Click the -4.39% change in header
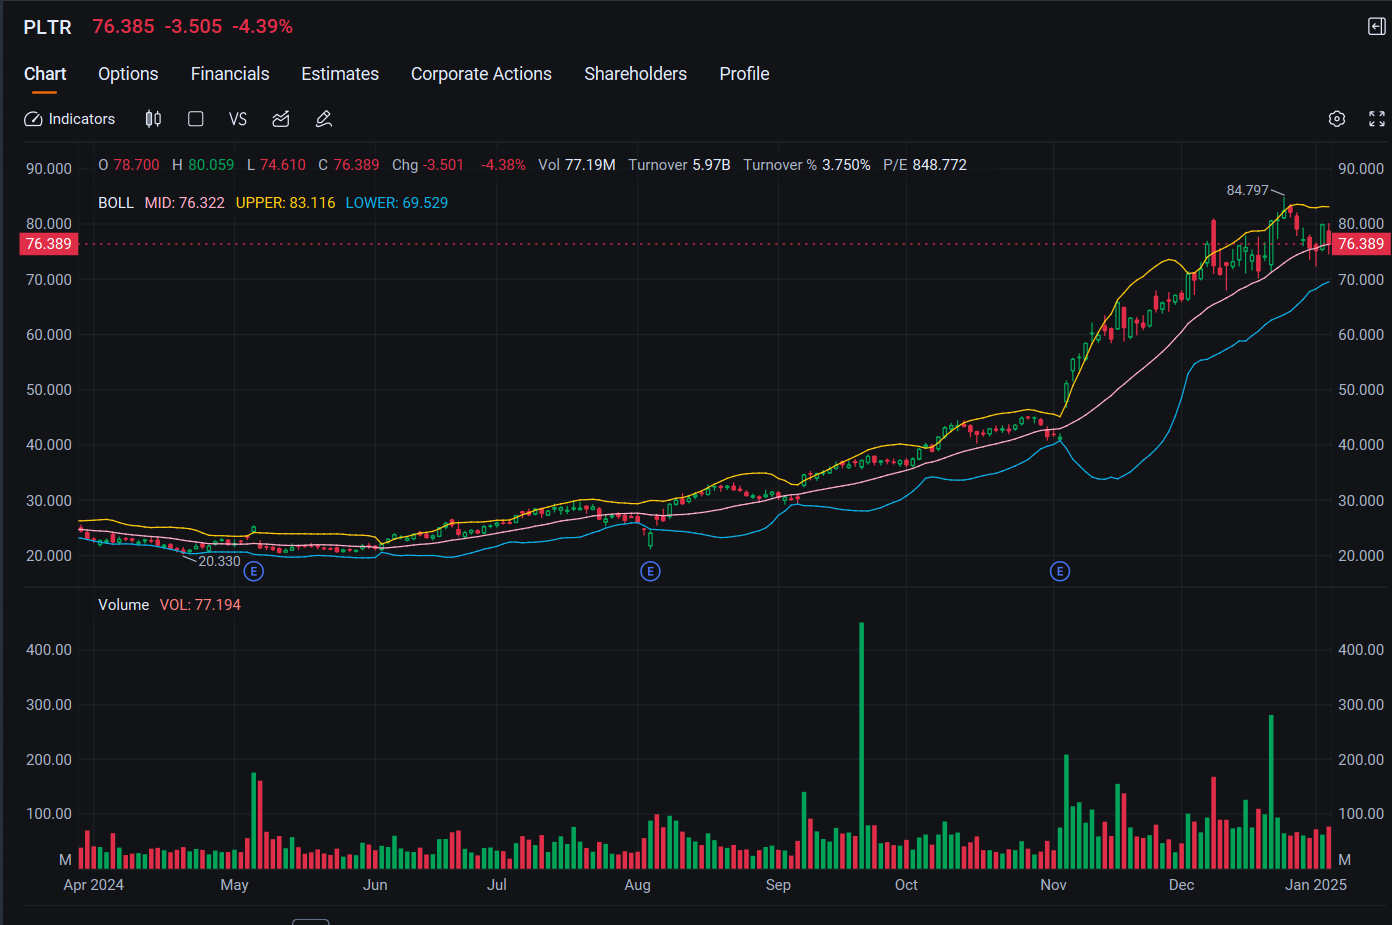The width and height of the screenshot is (1392, 925). point(263,27)
